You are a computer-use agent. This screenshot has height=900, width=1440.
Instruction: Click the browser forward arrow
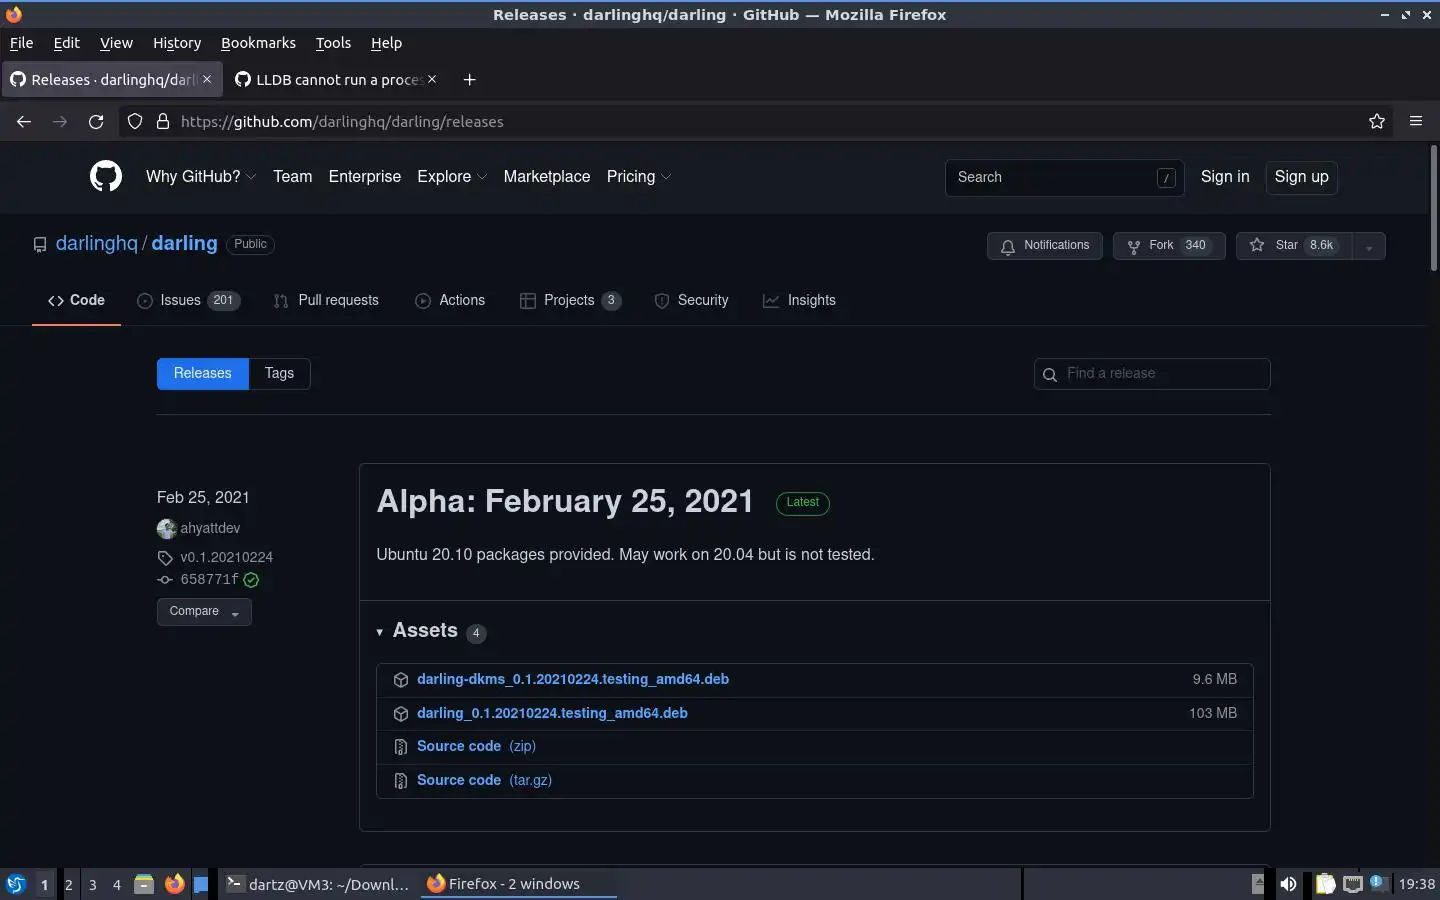click(x=60, y=121)
